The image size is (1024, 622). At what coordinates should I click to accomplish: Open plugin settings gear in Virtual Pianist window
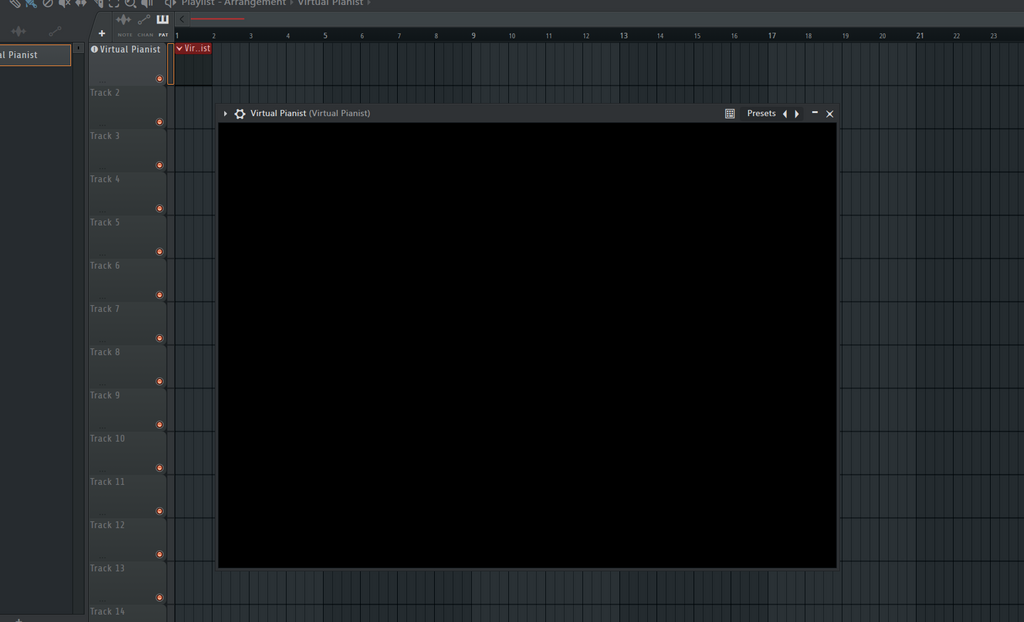[x=240, y=114]
